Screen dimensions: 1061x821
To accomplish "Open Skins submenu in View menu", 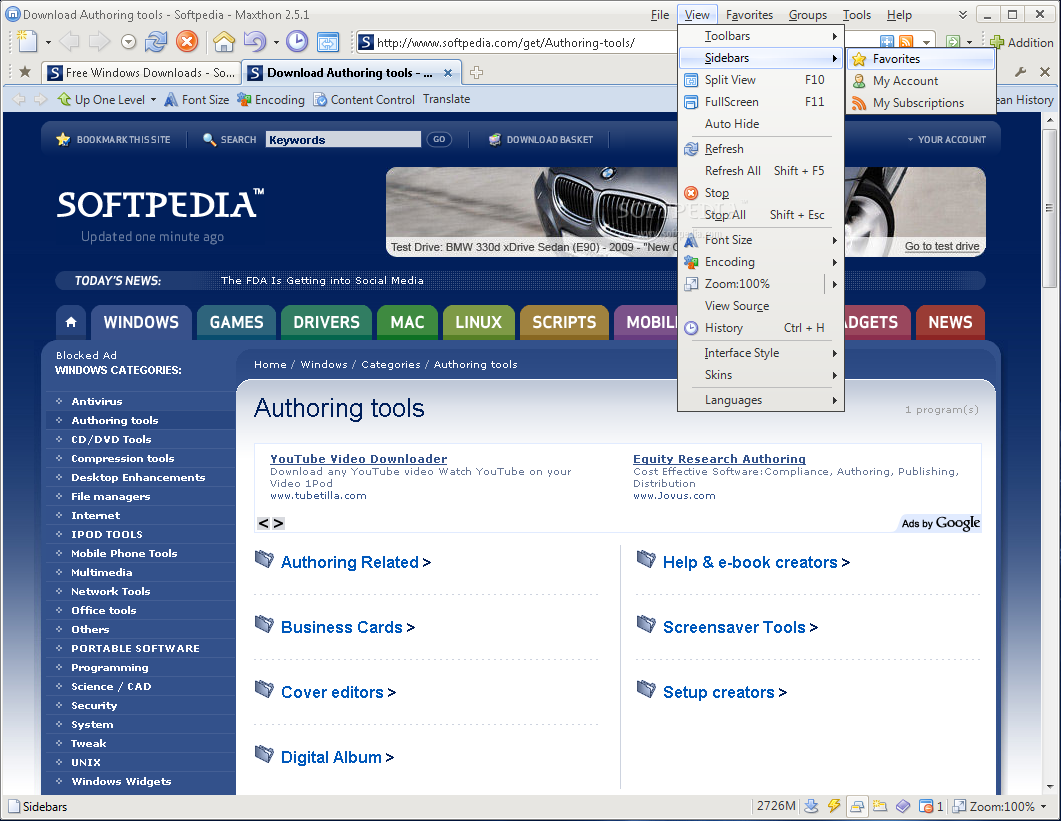I will pyautogui.click(x=761, y=375).
